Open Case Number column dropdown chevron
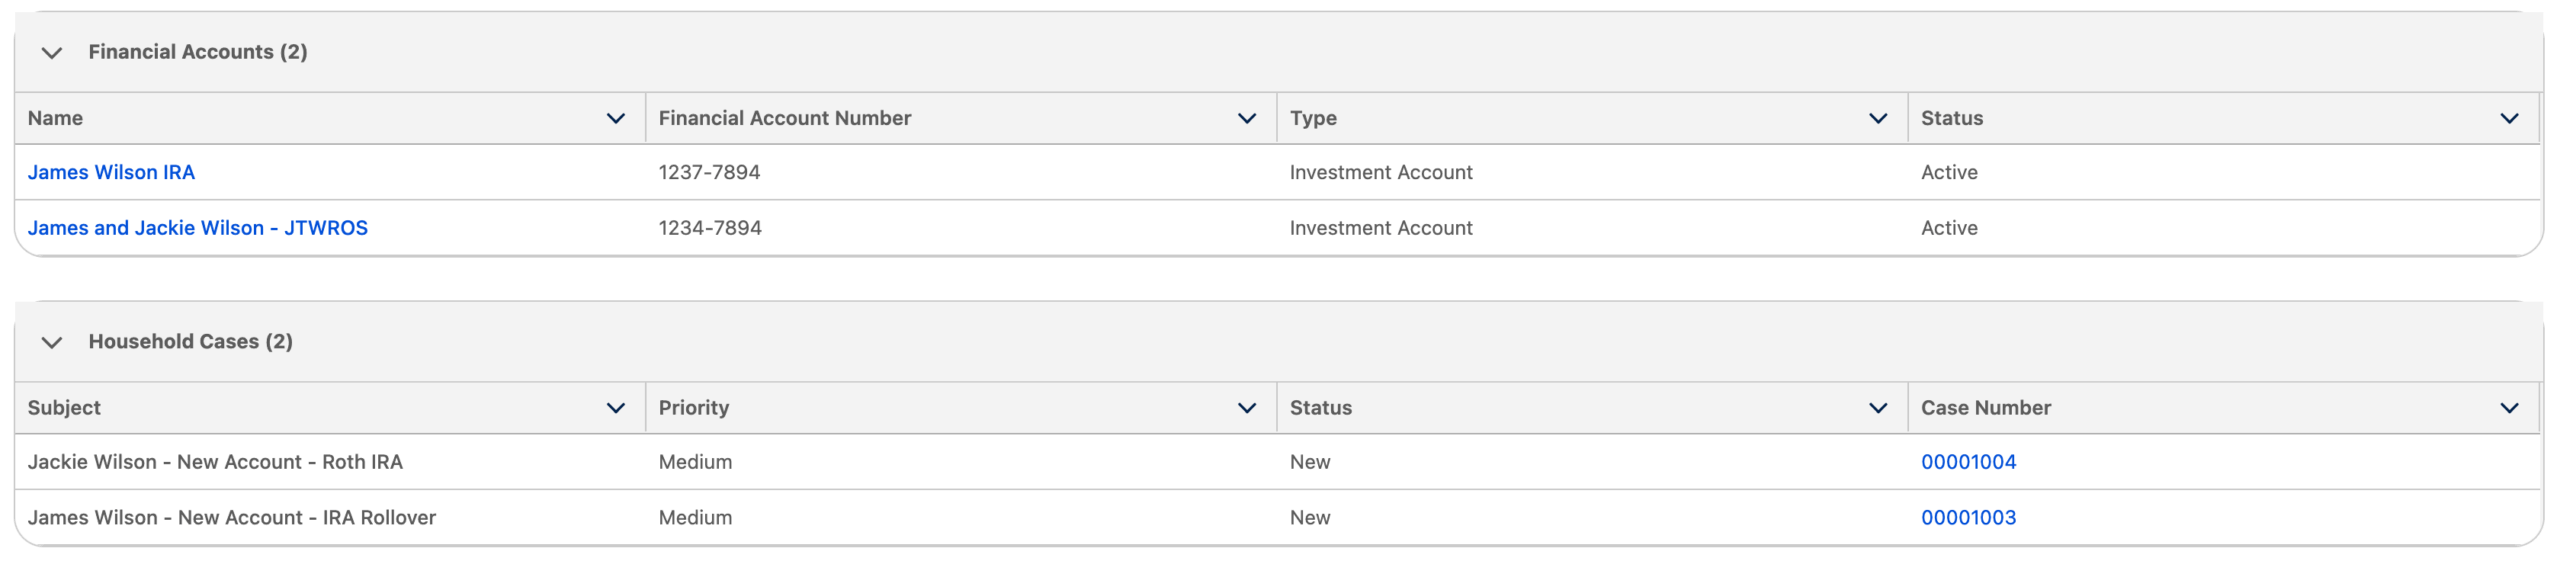The width and height of the screenshot is (2560, 561). pyautogui.click(x=2508, y=408)
